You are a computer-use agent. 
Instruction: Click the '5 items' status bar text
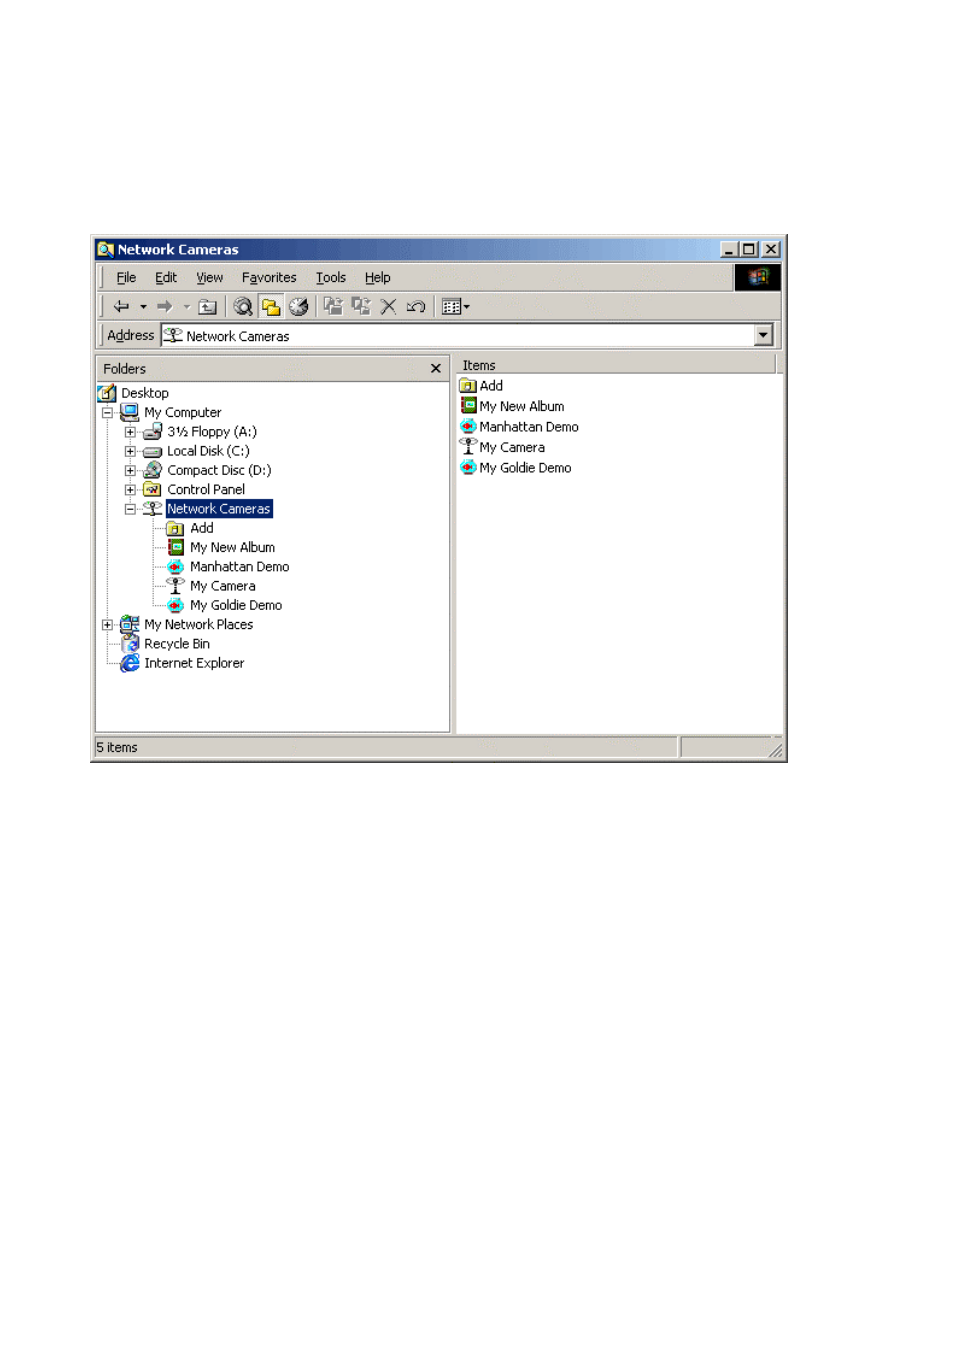[117, 748]
